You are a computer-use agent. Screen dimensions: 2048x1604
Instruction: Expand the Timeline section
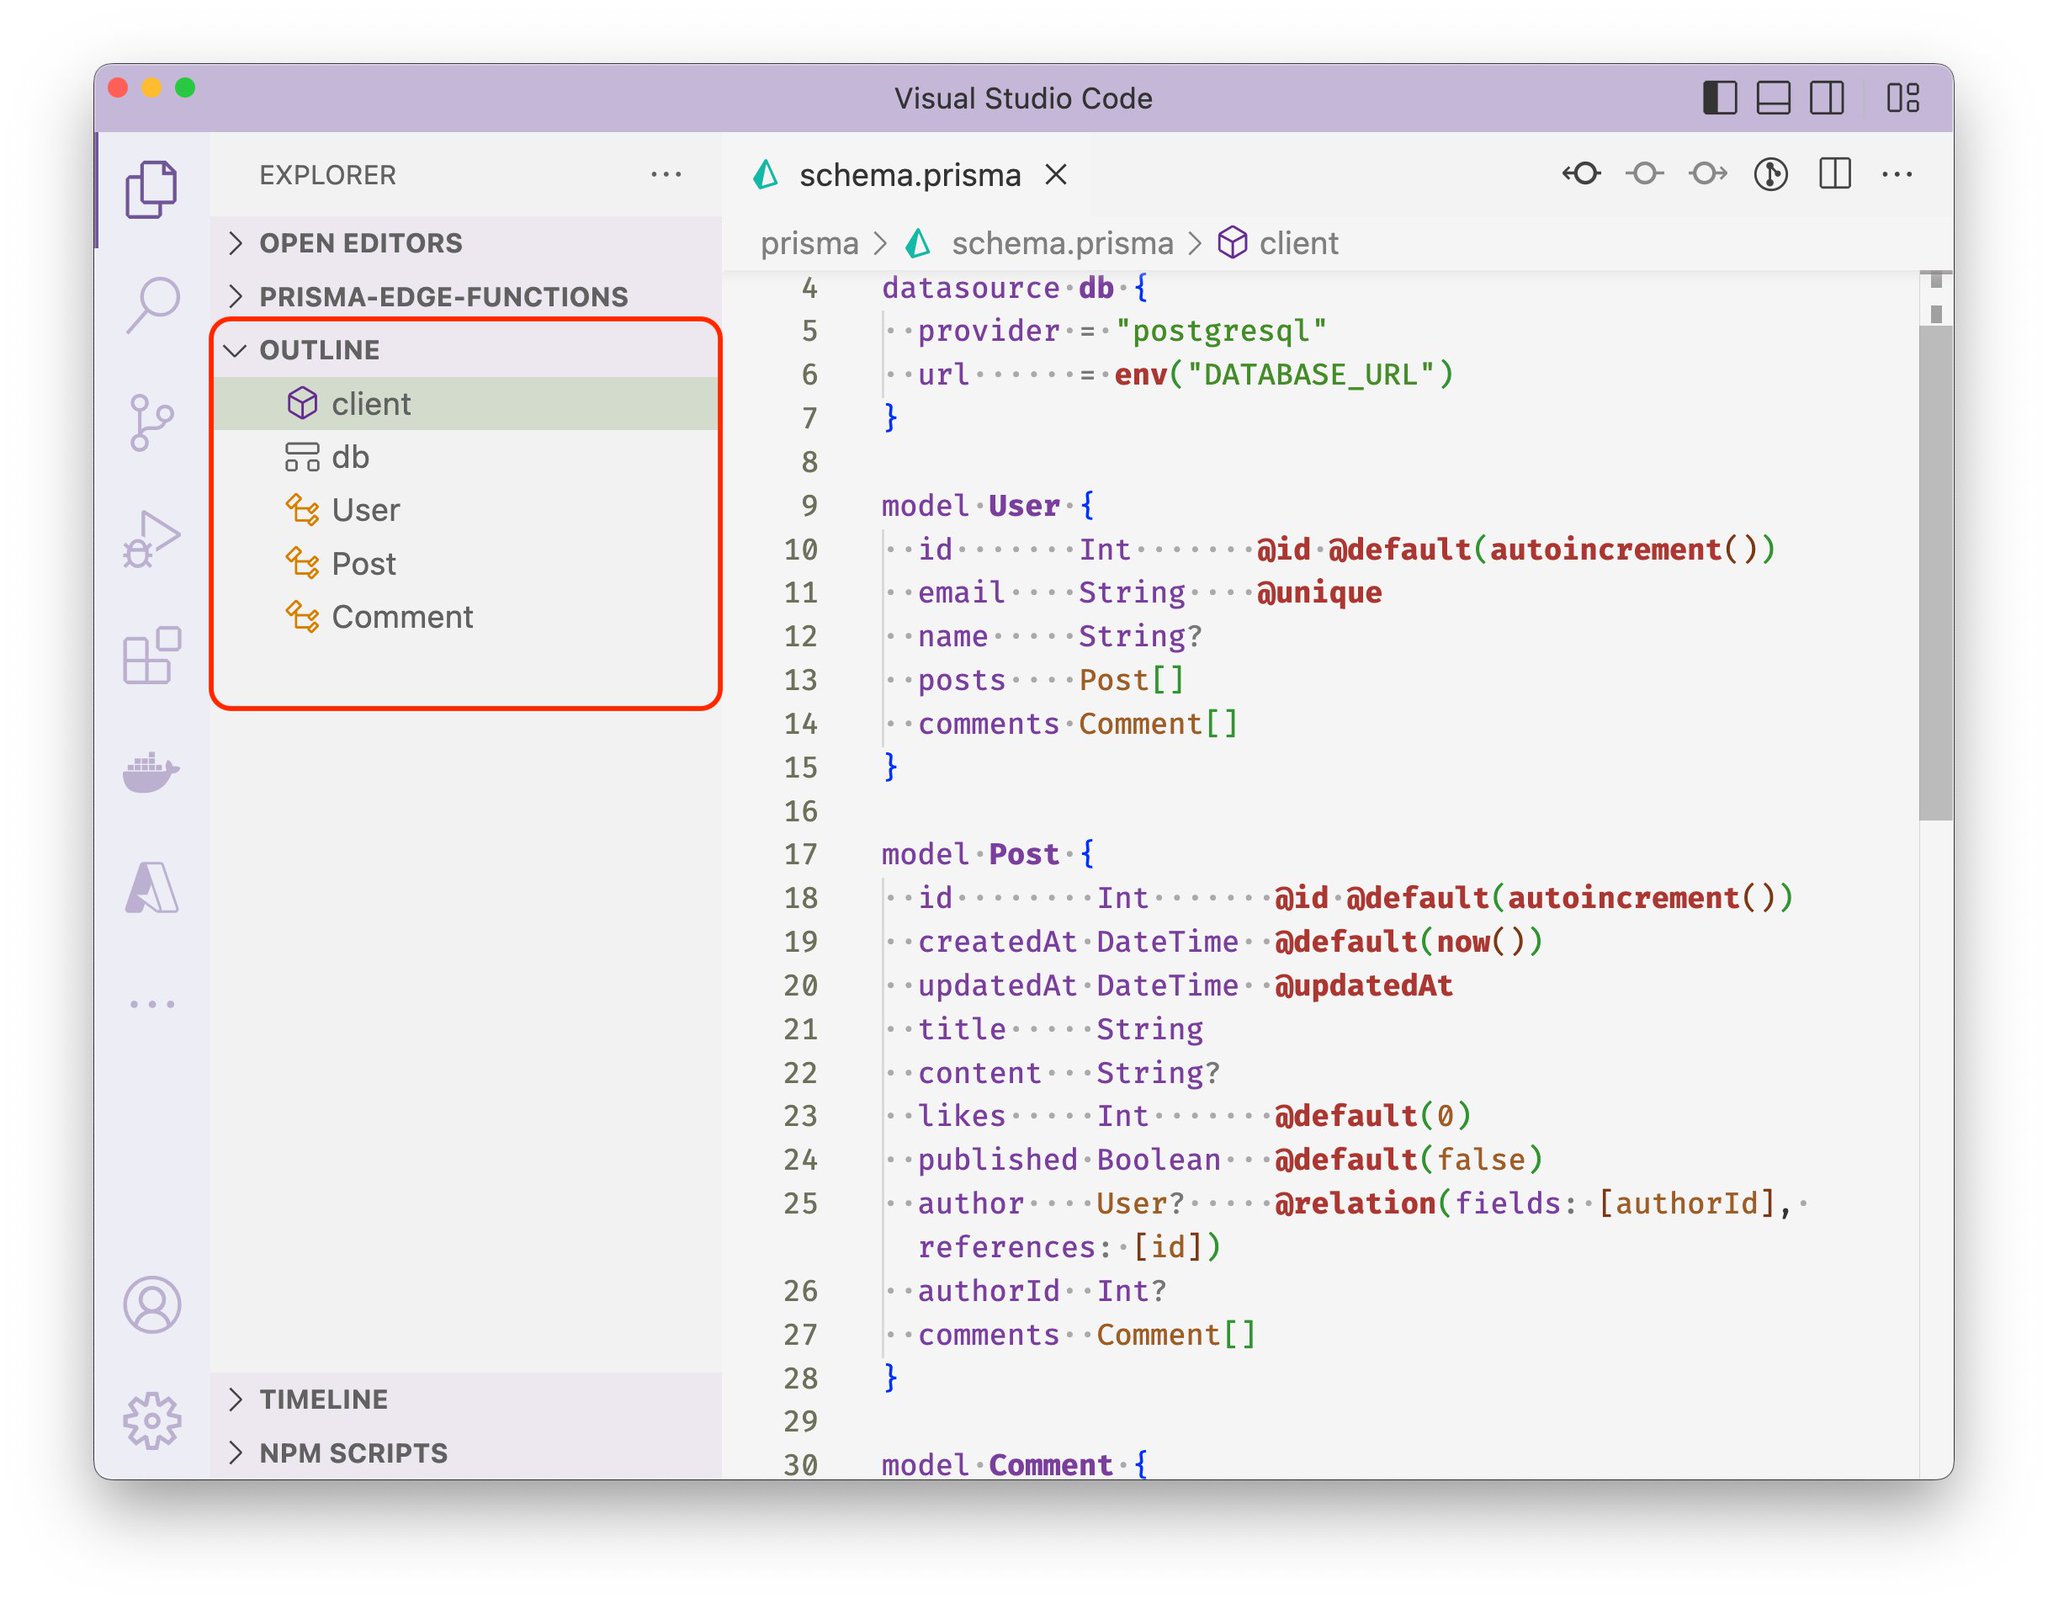coord(466,1399)
